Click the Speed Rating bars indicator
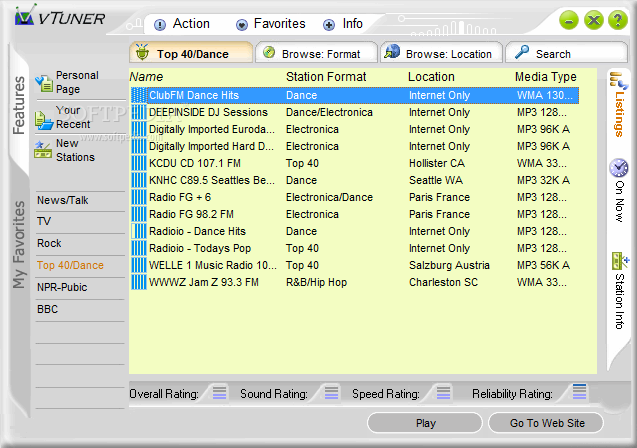This screenshot has height=448, width=637. pos(443,393)
